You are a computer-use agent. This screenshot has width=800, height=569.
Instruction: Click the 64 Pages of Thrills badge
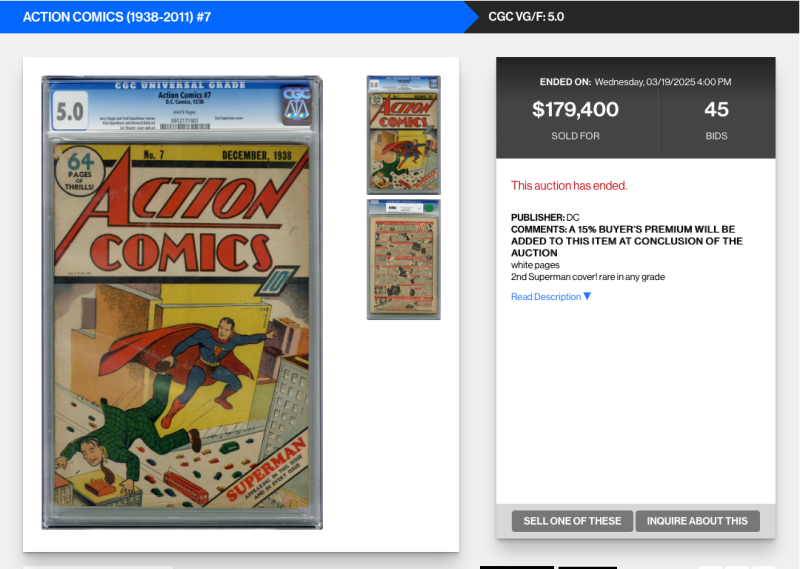(x=80, y=171)
